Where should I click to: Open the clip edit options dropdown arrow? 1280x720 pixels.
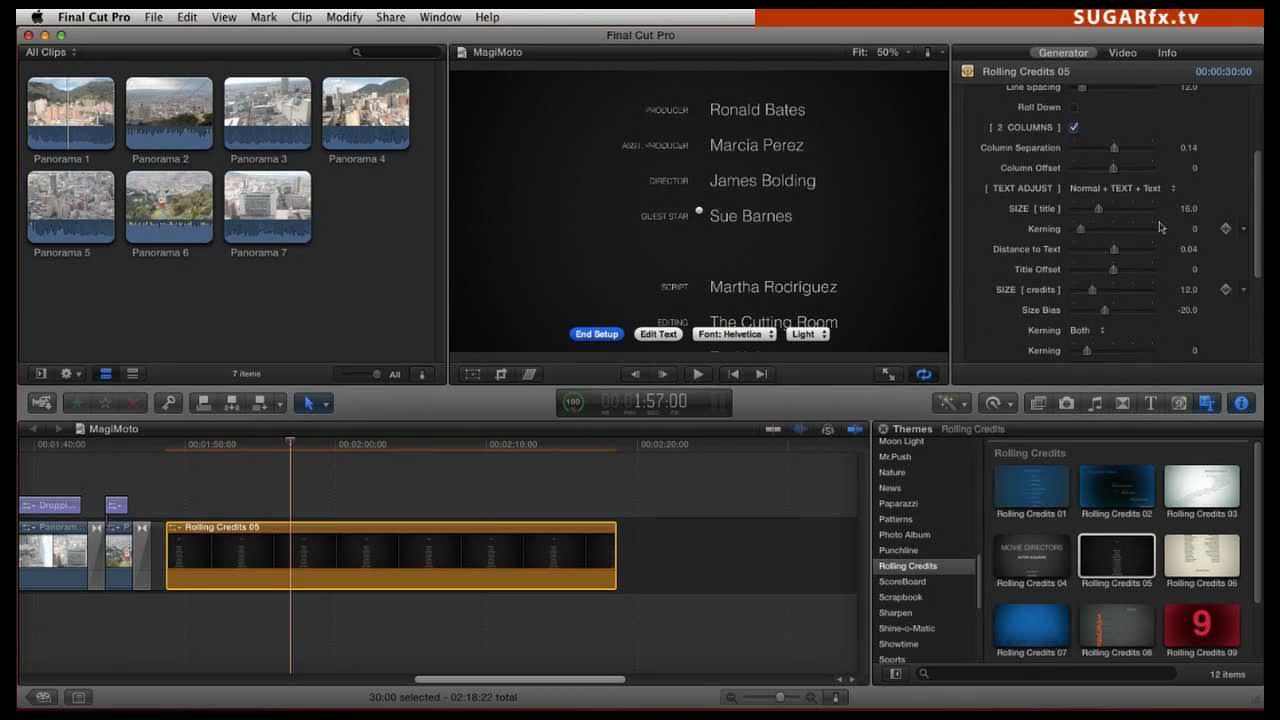click(280, 403)
